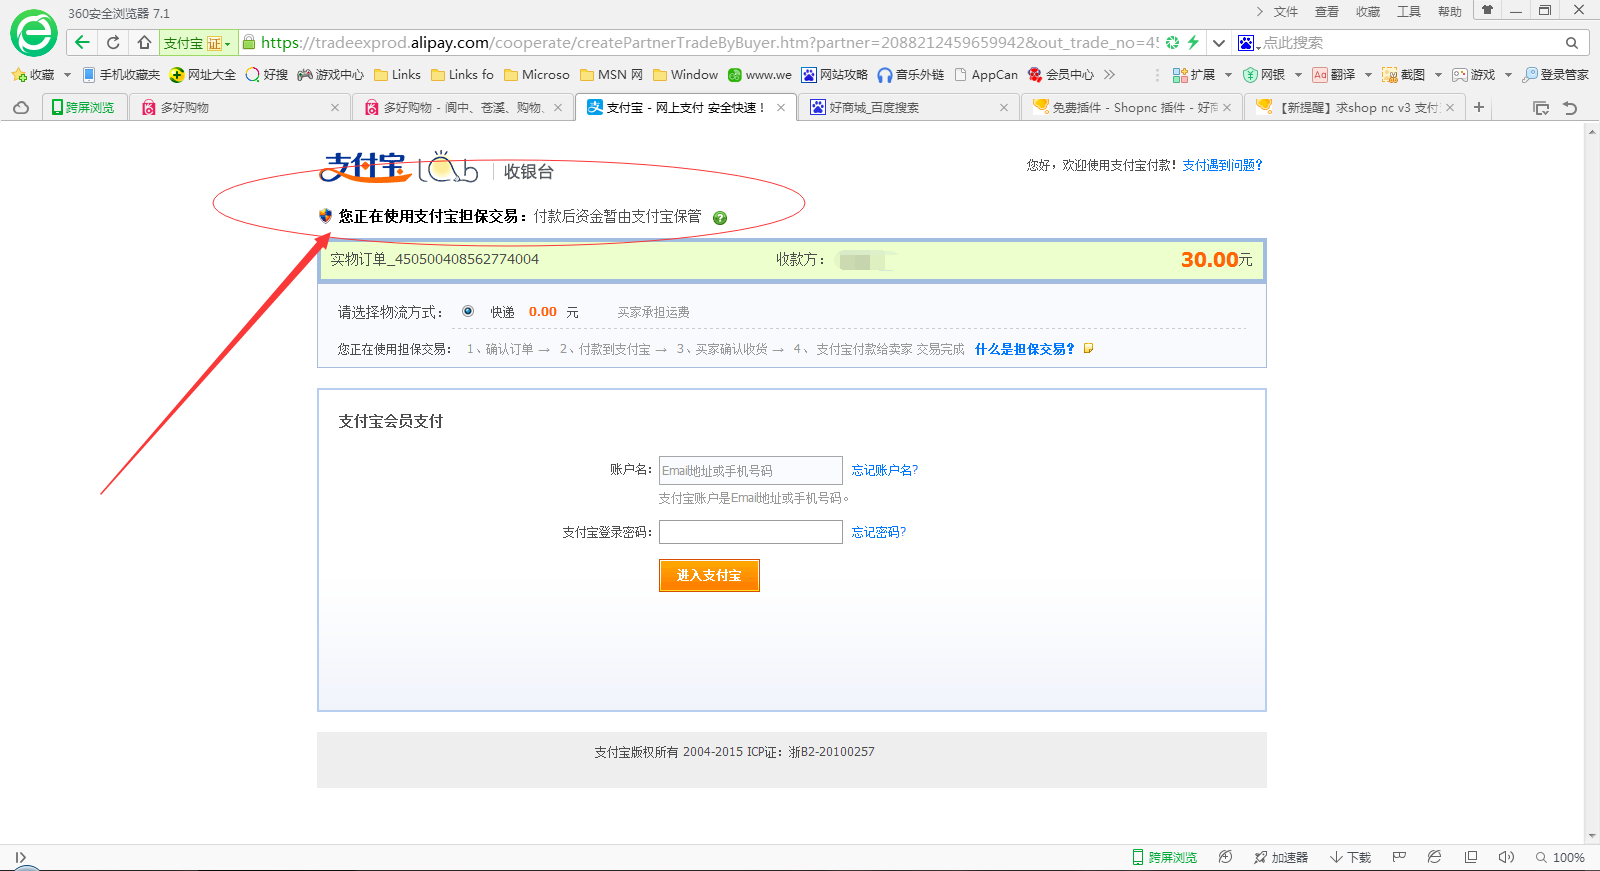Switch to the first 多好购物 tab

point(240,107)
